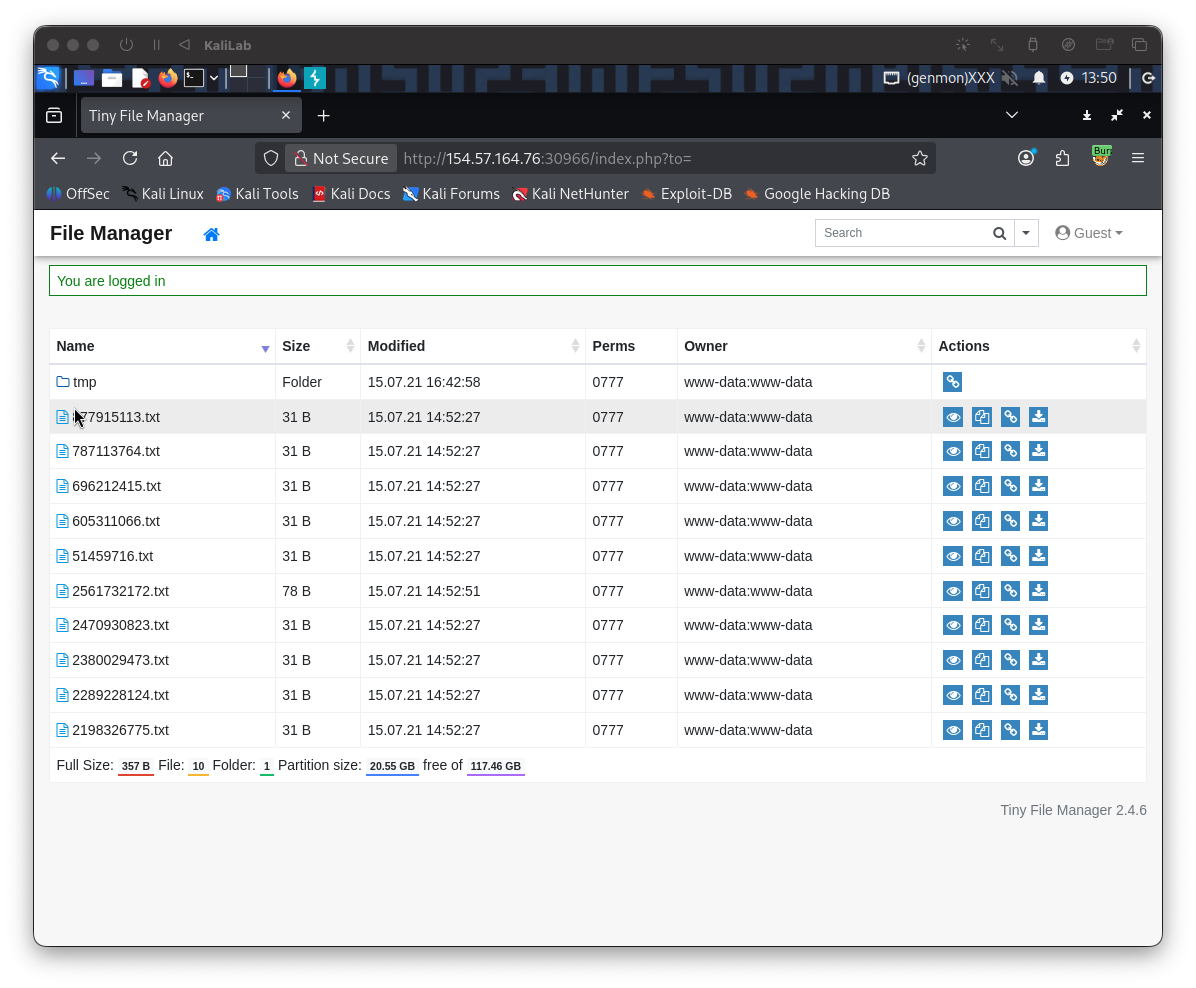The image size is (1196, 988).
Task: Sort the table by Name column
Action: point(76,346)
